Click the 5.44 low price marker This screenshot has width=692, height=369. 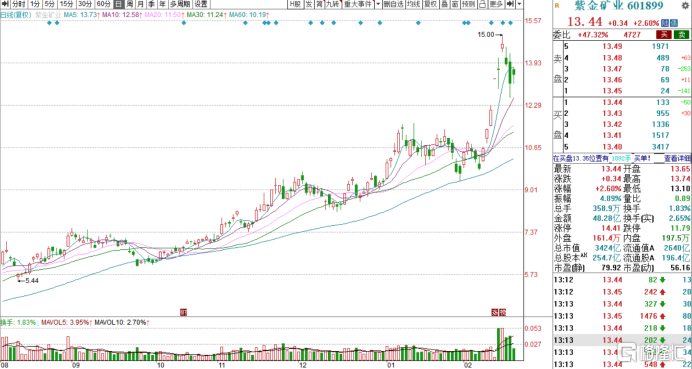point(32,281)
